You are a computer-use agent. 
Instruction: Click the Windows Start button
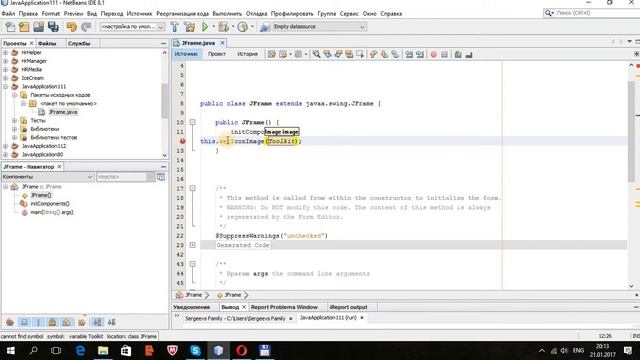point(11,351)
